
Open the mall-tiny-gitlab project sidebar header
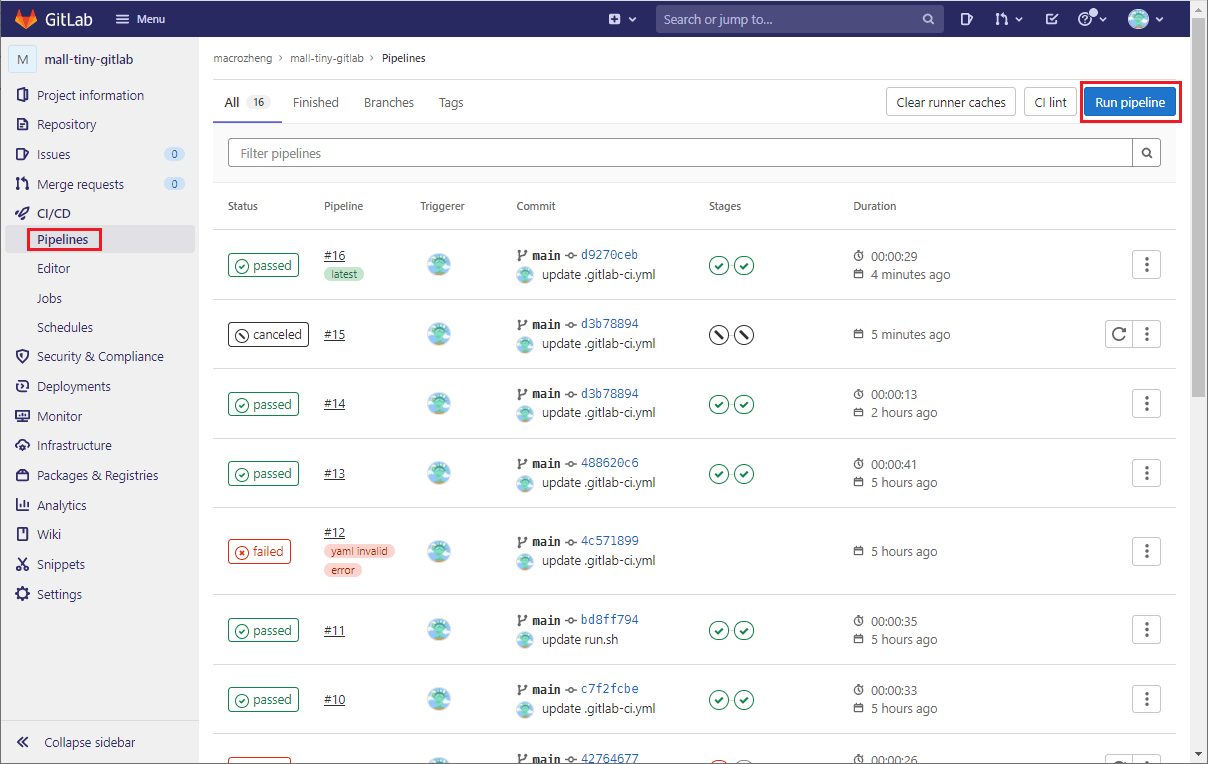[99, 59]
